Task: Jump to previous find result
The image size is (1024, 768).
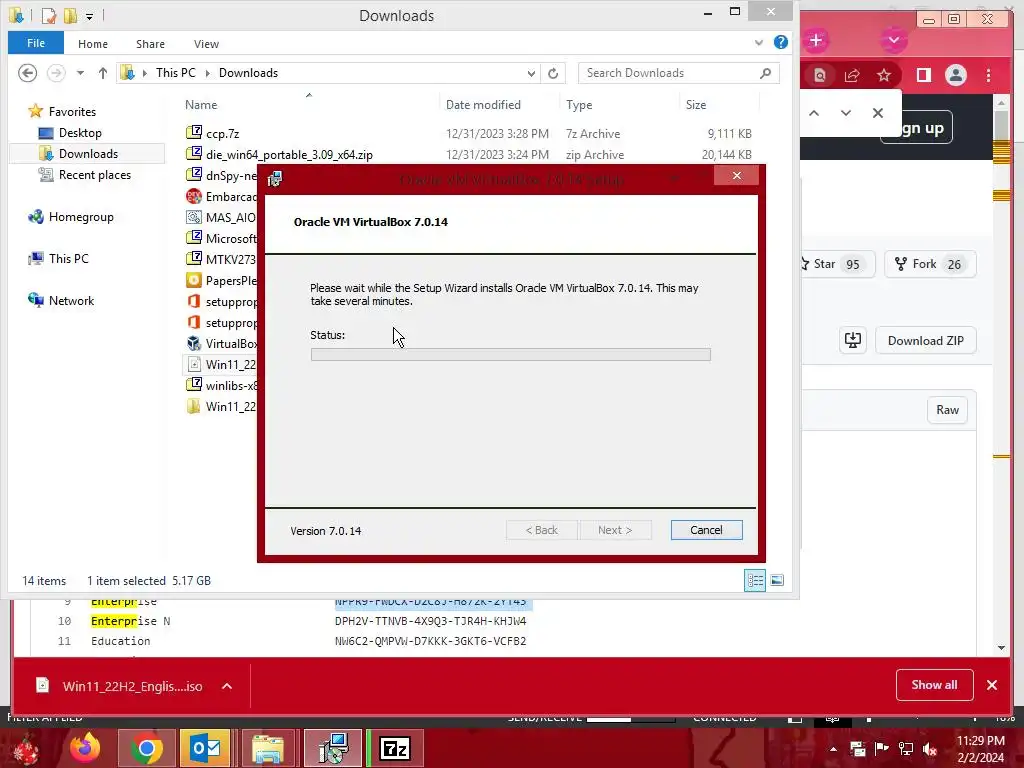Action: click(x=814, y=113)
